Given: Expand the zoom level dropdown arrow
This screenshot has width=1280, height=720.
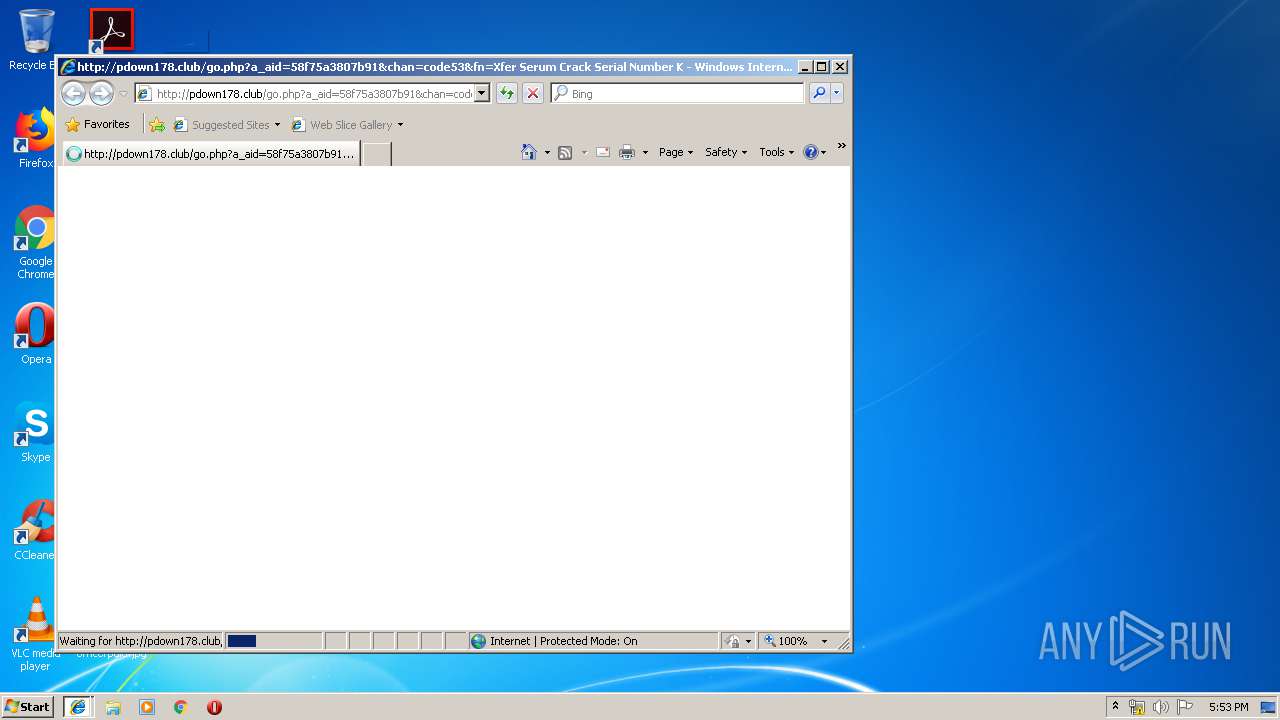Looking at the screenshot, I should pyautogui.click(x=825, y=641).
